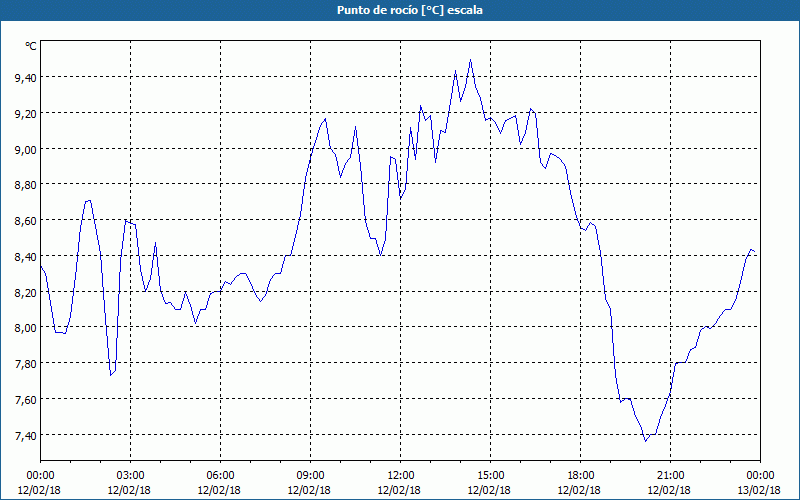Viewport: 800px width, 500px height.
Task: Select the 12:00 time label
Action: [401, 476]
